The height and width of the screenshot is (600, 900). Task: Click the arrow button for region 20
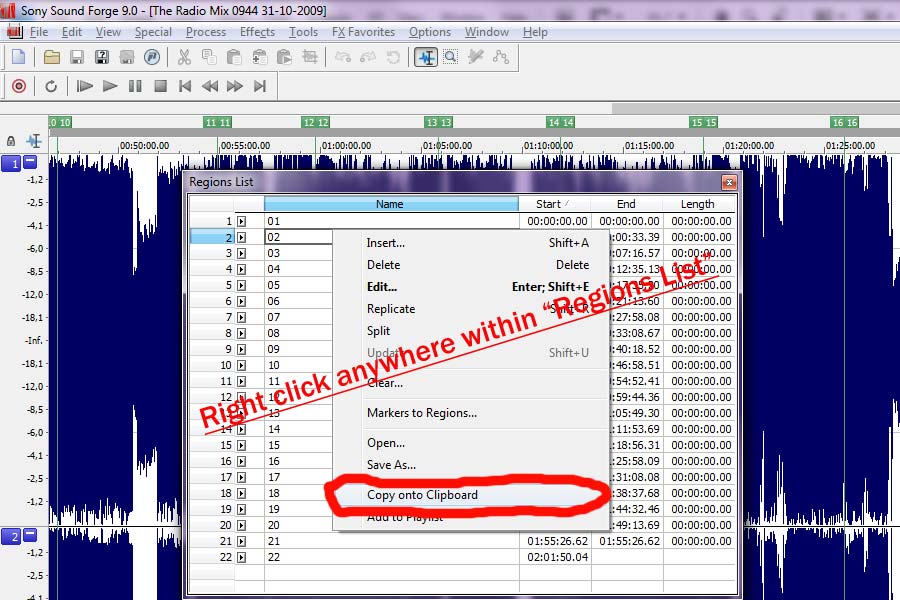point(241,526)
